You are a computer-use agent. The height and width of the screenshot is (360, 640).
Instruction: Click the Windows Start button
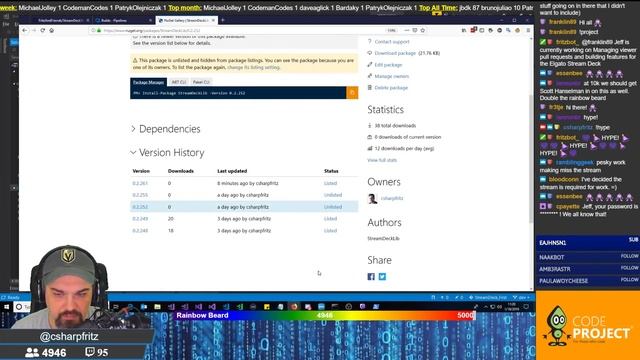coord(7,307)
